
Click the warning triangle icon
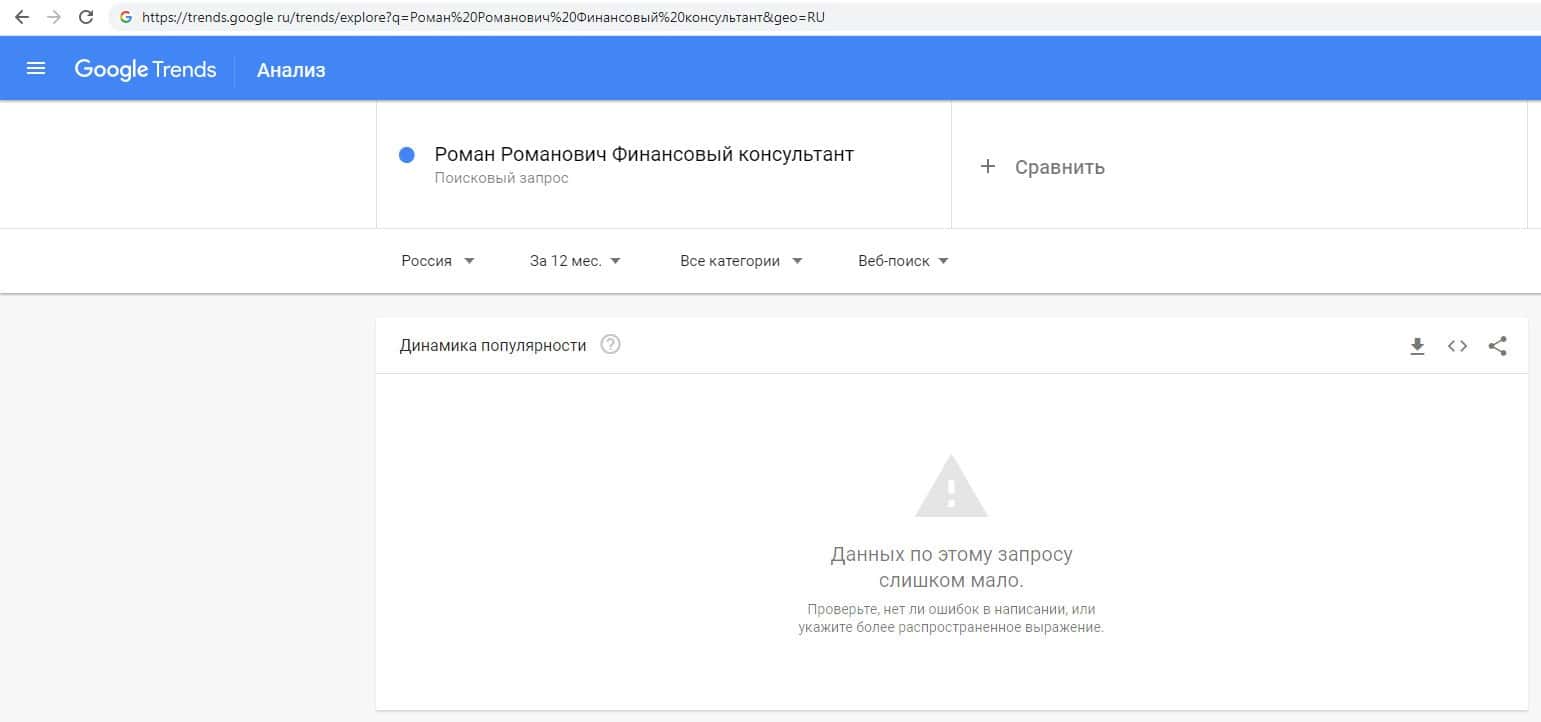point(951,487)
